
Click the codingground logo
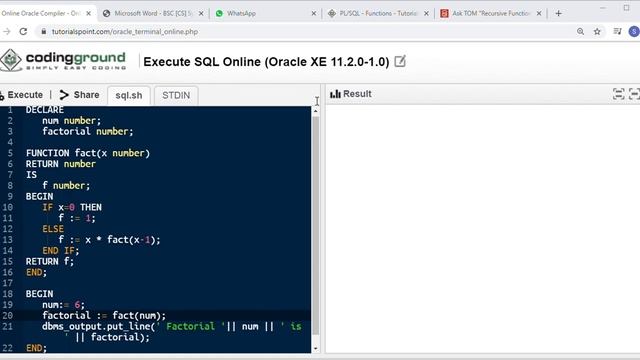pos(63,60)
